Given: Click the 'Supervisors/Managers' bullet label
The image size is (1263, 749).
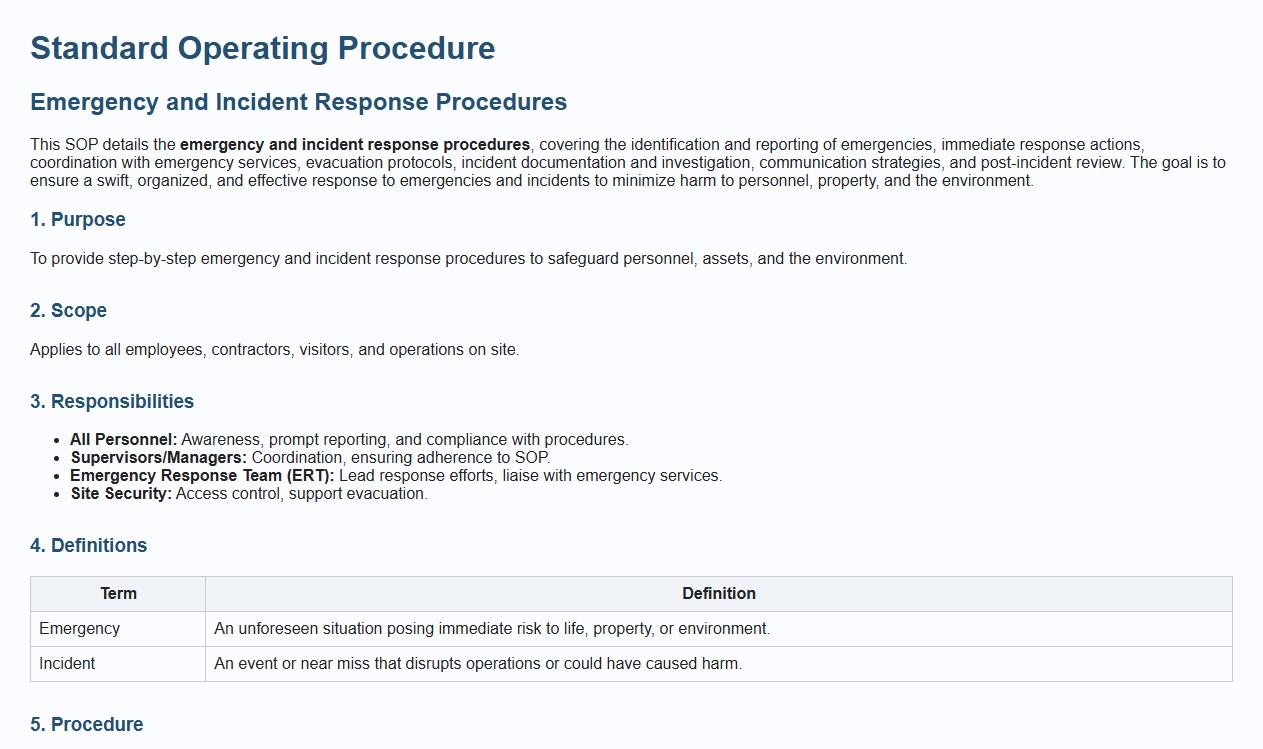Looking at the screenshot, I should coord(158,458).
